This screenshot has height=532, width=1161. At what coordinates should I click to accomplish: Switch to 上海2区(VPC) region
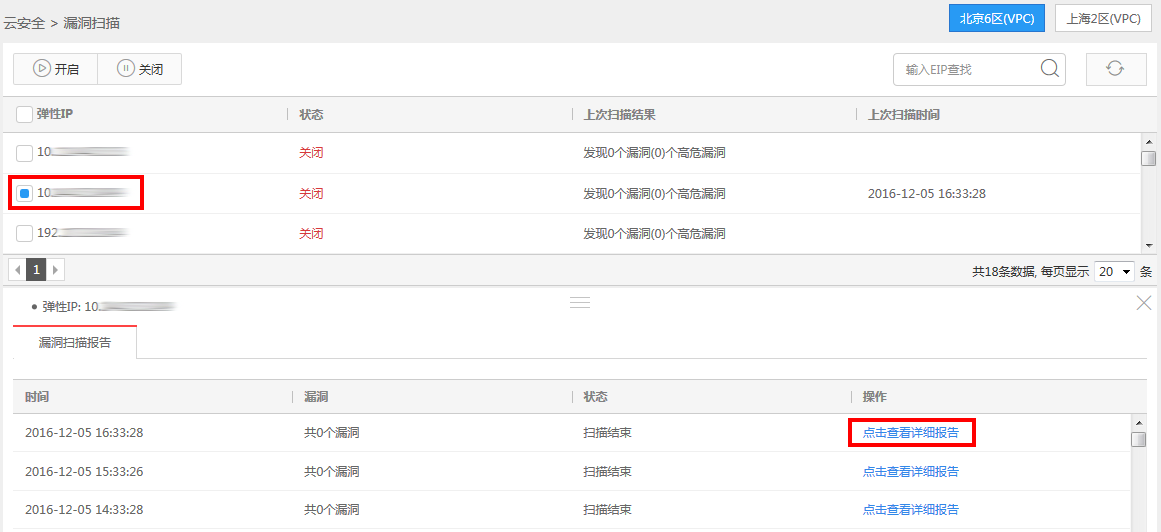1103,19
